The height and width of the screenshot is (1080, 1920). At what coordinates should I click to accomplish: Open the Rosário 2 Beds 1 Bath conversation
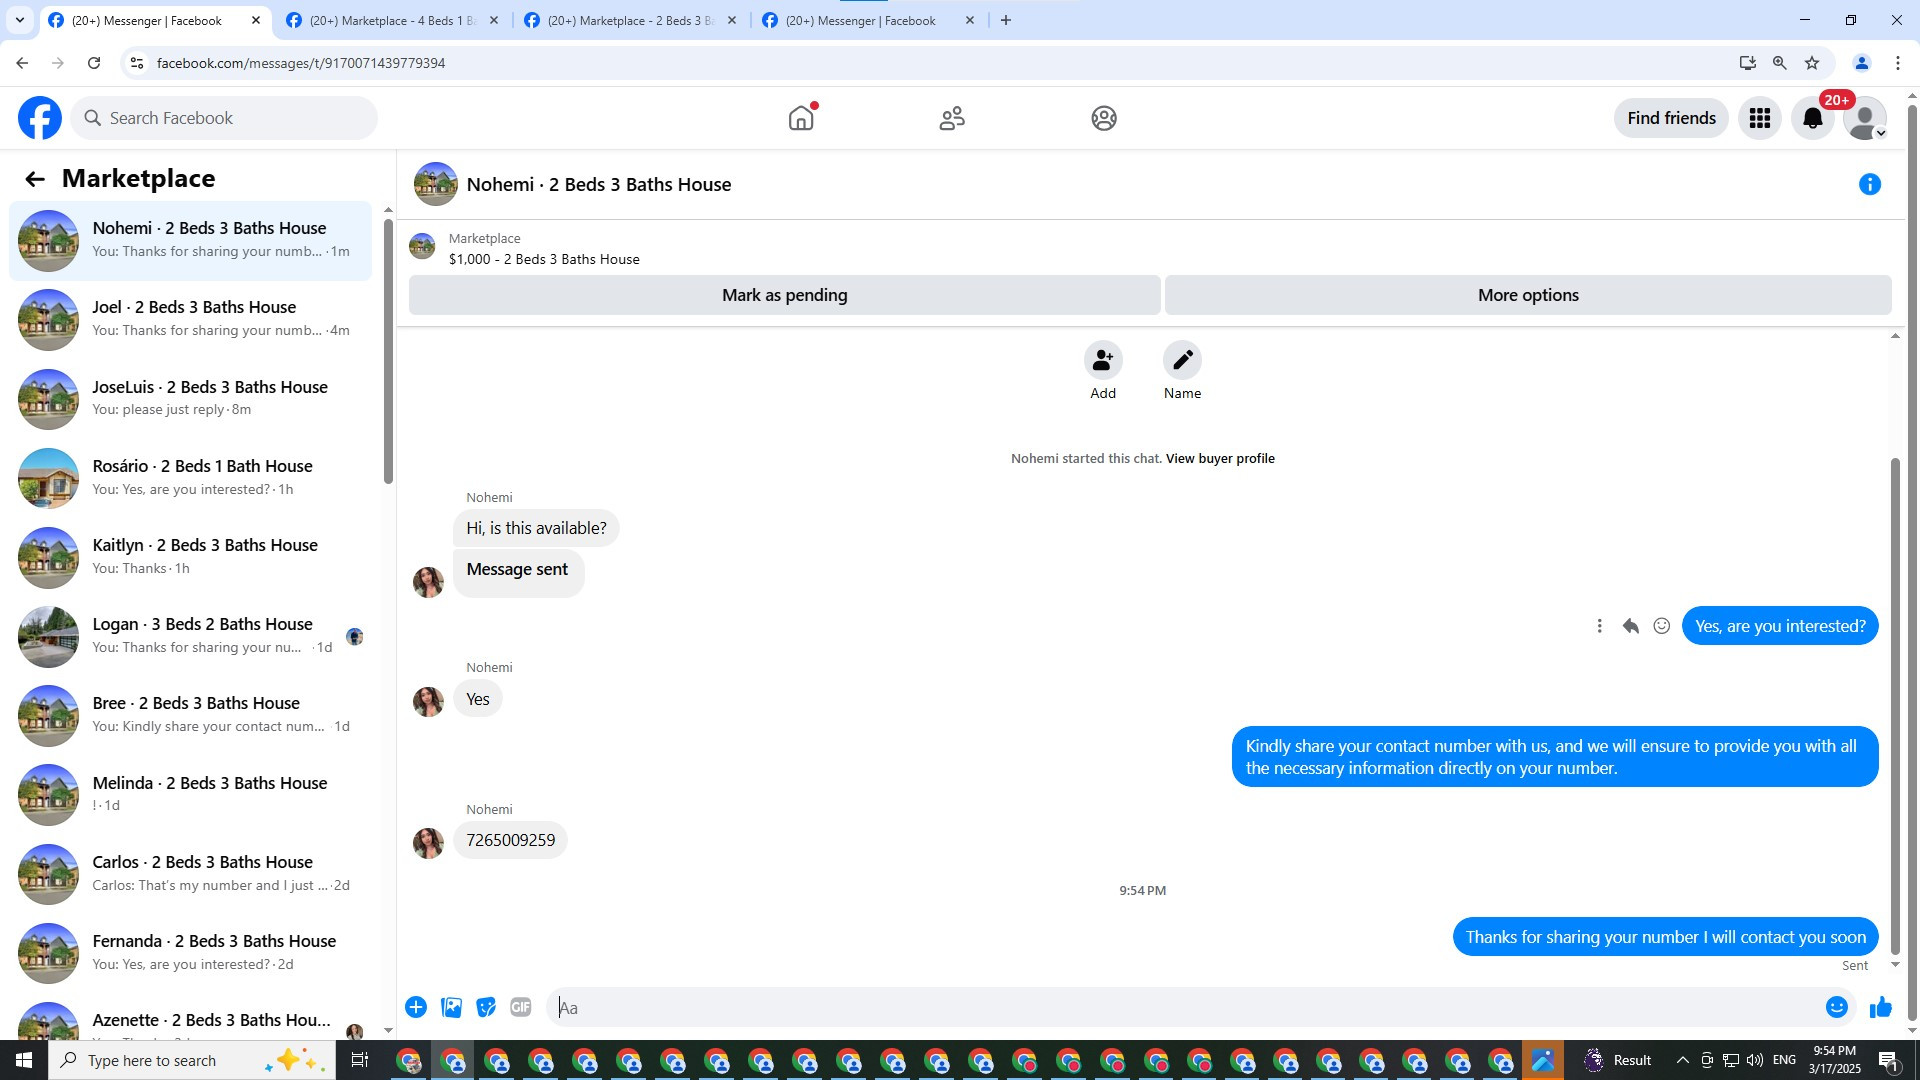point(190,478)
